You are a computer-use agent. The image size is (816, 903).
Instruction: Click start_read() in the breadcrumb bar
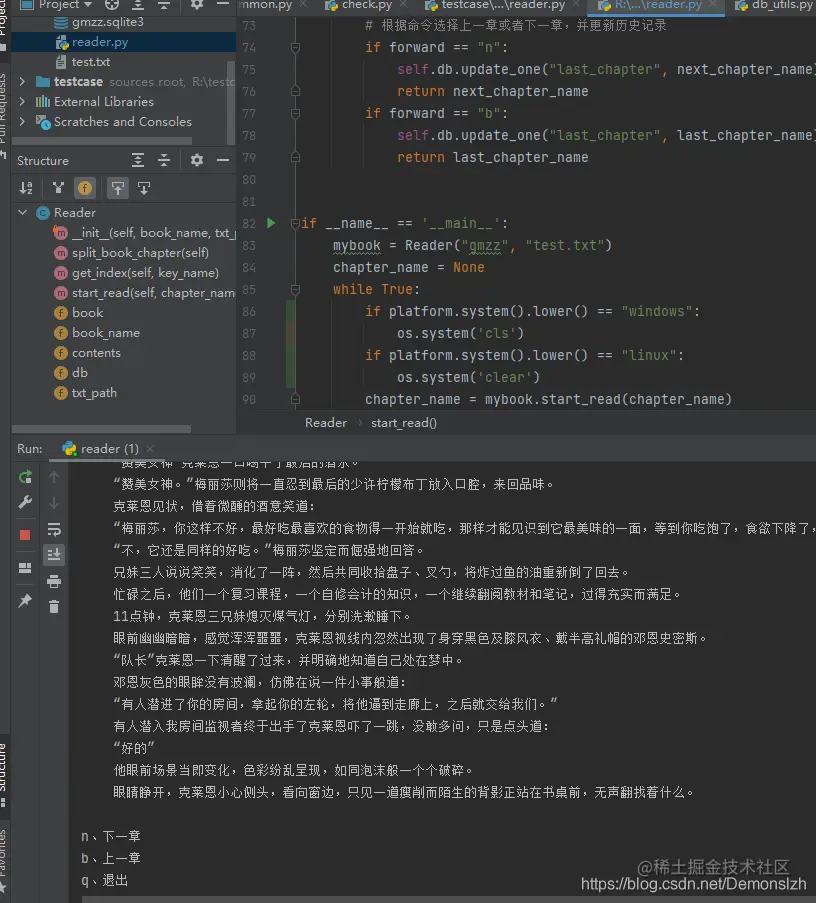(403, 422)
